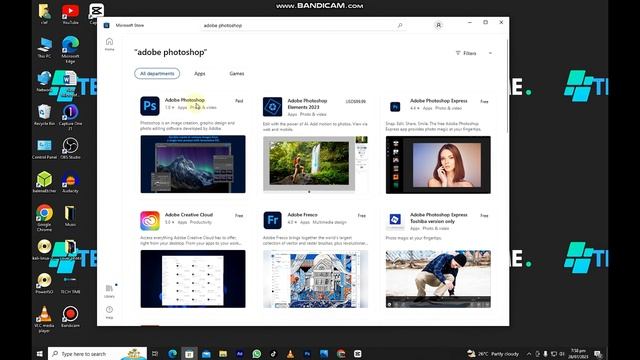Select Bandicam desktop shortcut
640x360 pixels.
(70, 317)
